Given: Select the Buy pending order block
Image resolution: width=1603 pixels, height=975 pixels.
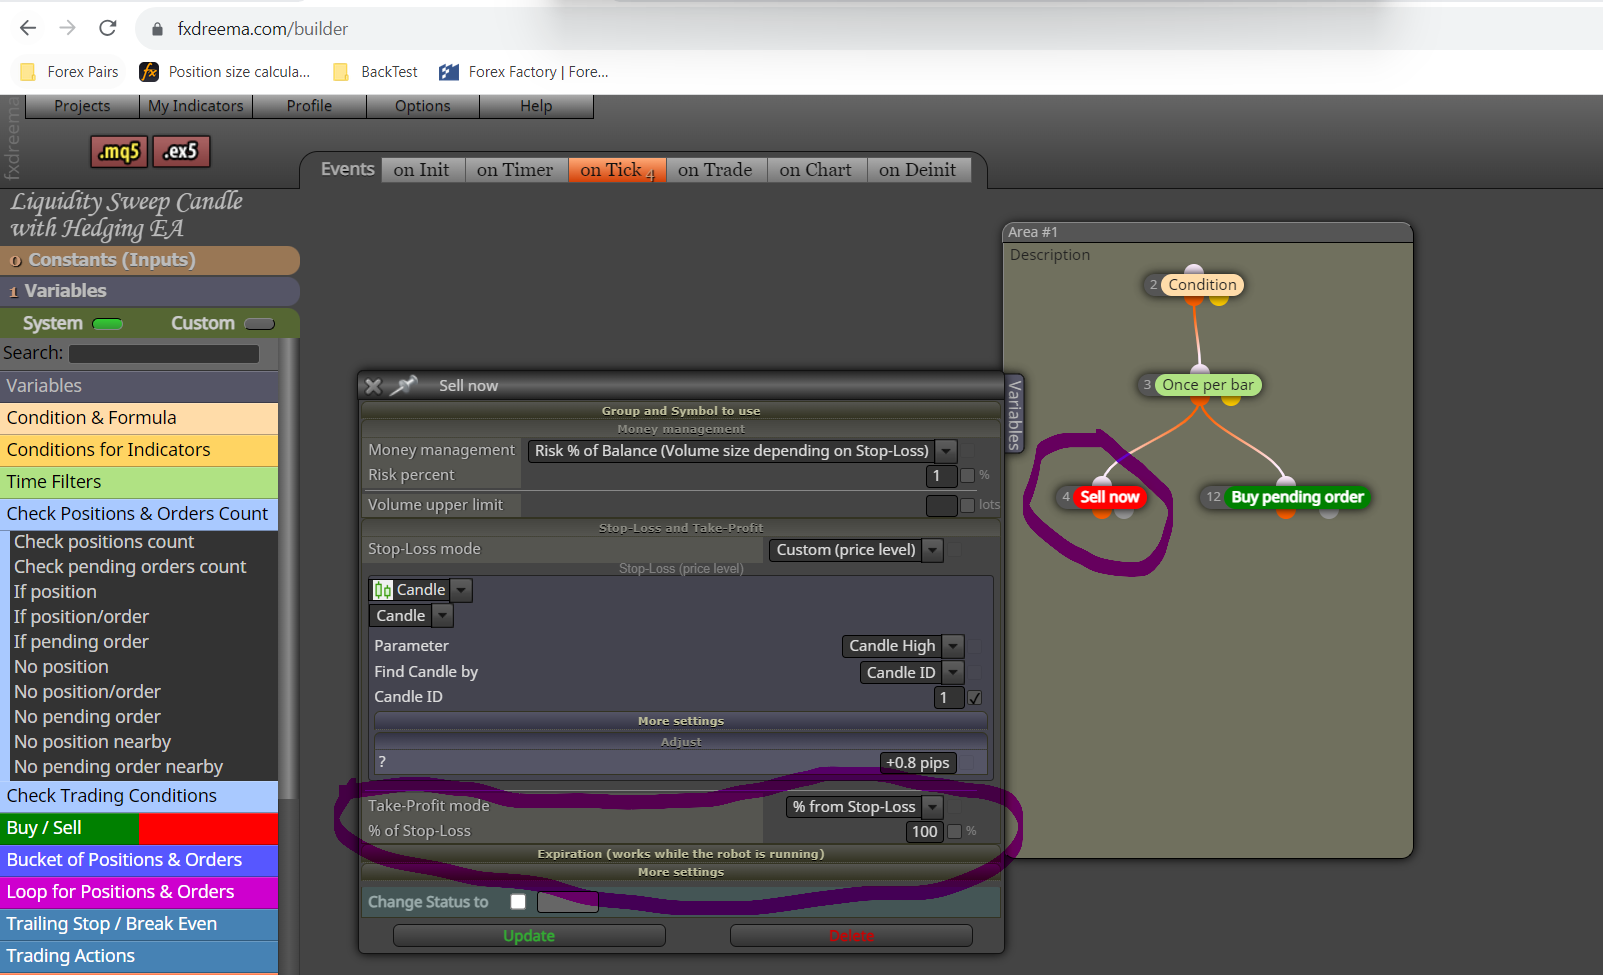Looking at the screenshot, I should (x=1297, y=497).
